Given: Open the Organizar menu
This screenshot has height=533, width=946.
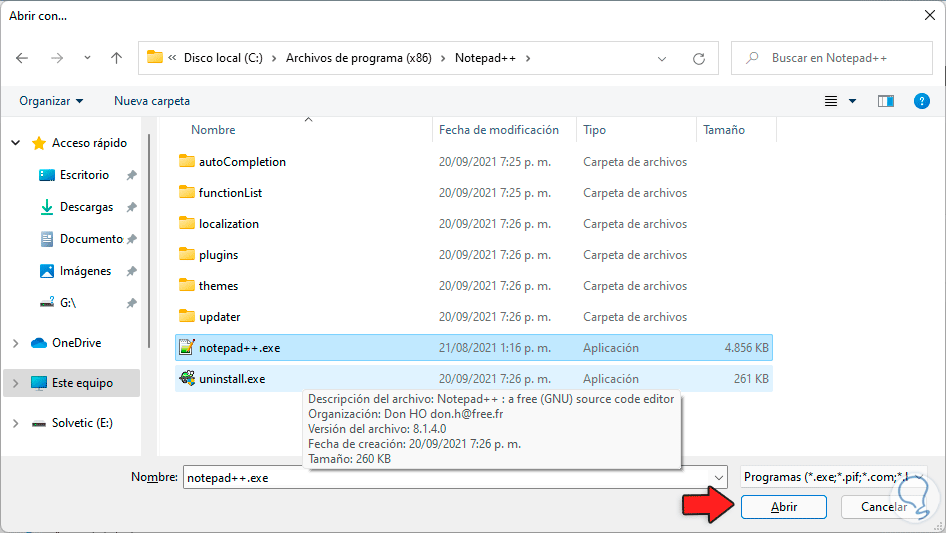Looking at the screenshot, I should (51, 101).
